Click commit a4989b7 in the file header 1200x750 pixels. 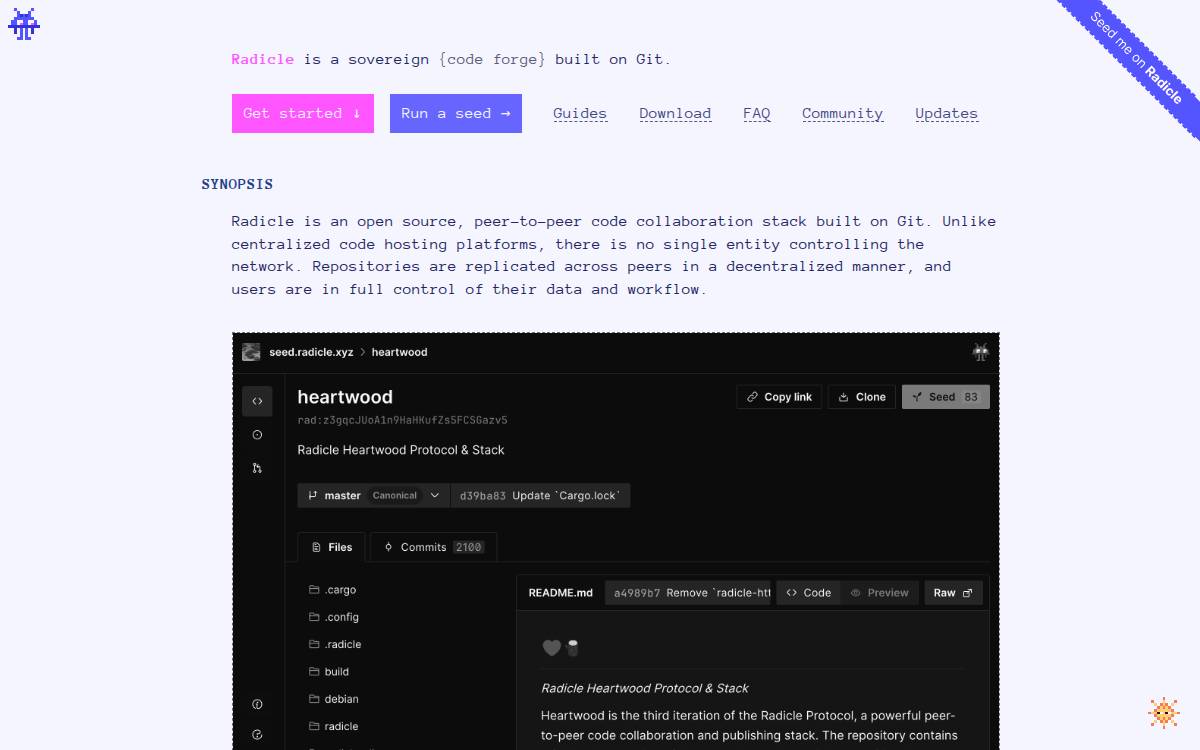tap(688, 593)
